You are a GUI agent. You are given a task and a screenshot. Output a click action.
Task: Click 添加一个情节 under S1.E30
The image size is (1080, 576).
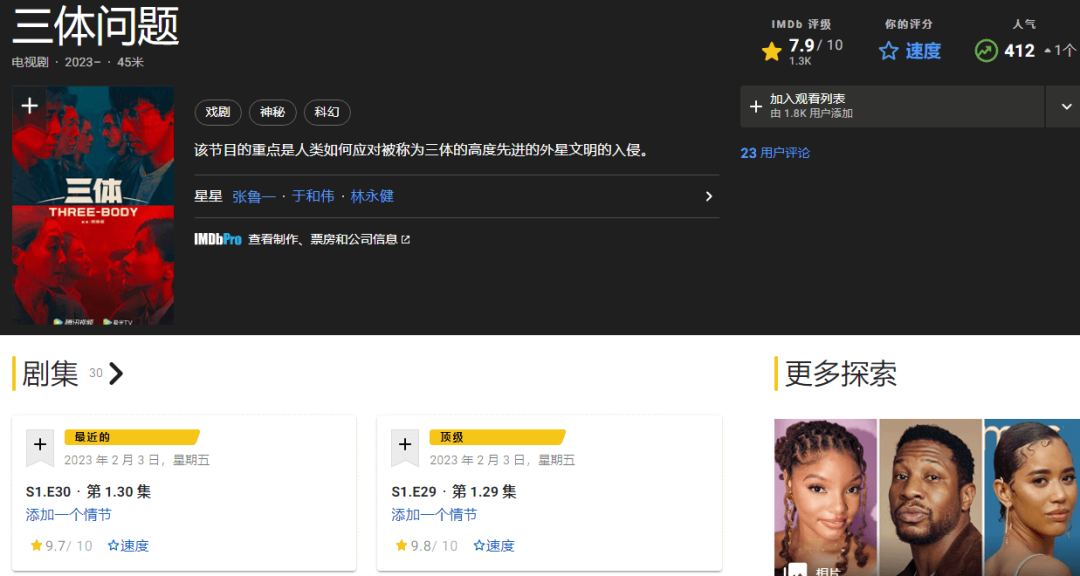[x=68, y=515]
